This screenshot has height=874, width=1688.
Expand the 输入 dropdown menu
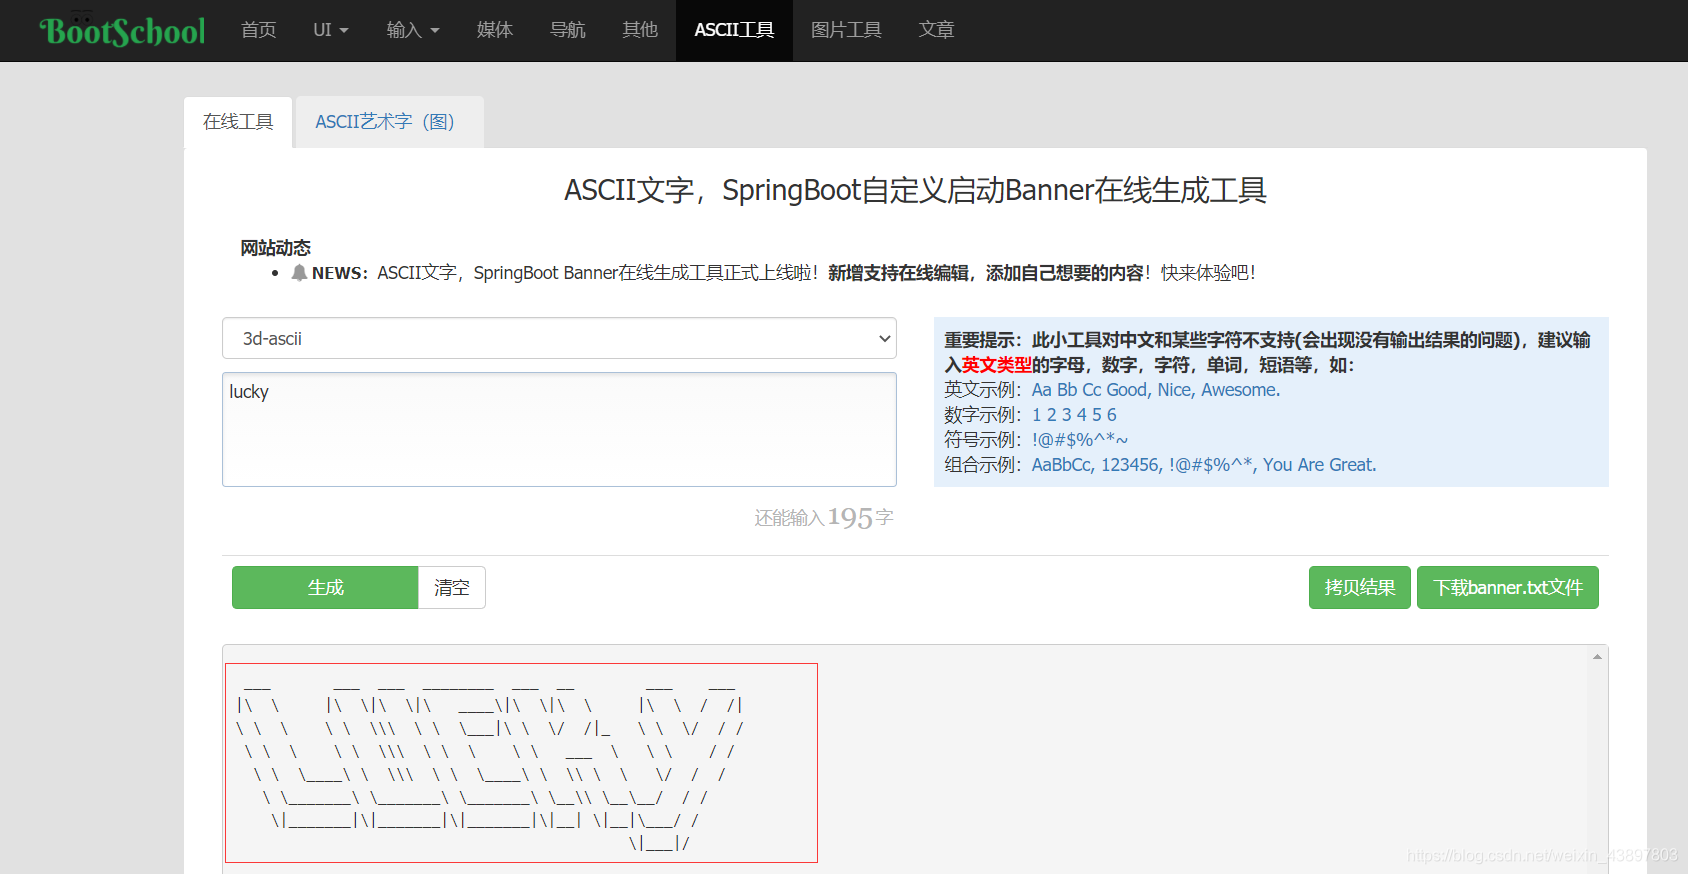(x=413, y=30)
